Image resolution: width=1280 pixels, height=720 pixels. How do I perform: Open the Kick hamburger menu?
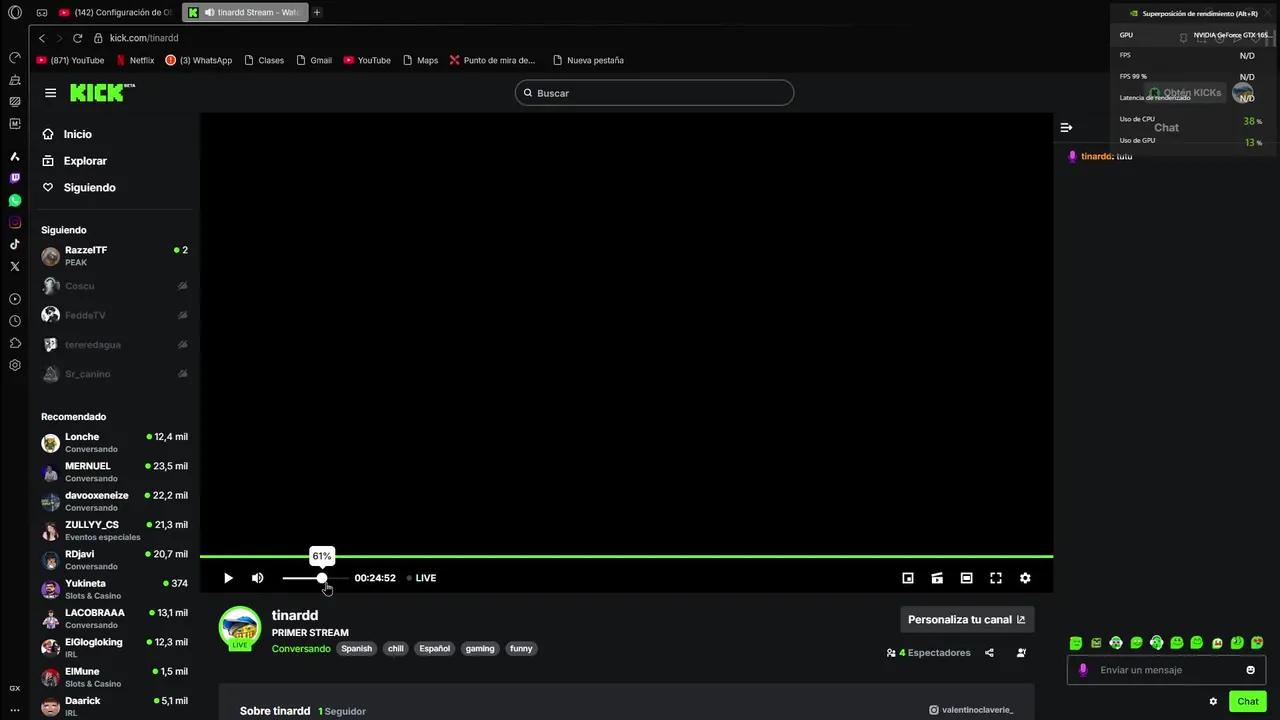point(50,93)
